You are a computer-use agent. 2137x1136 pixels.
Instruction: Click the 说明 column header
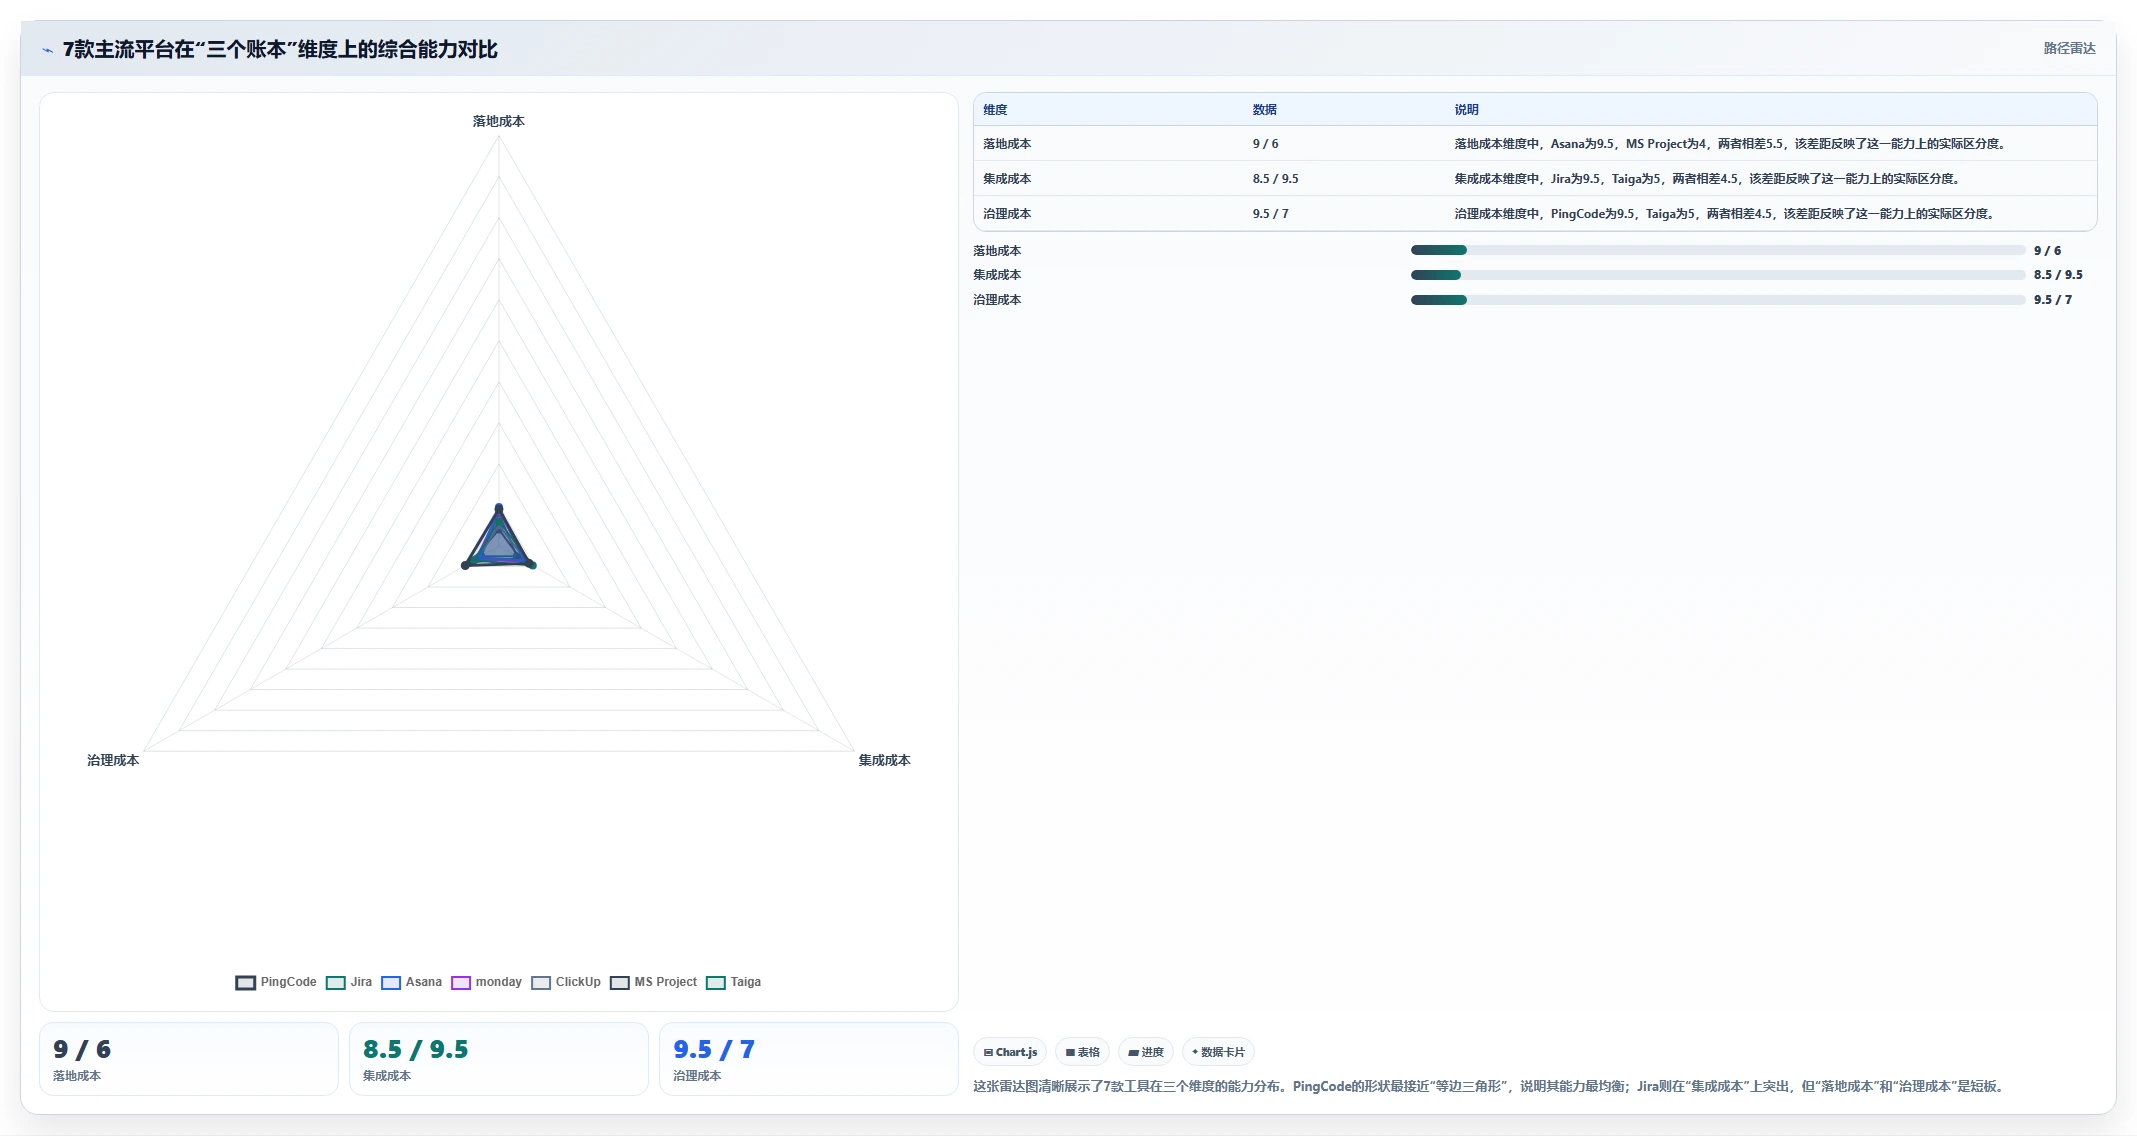point(1466,110)
